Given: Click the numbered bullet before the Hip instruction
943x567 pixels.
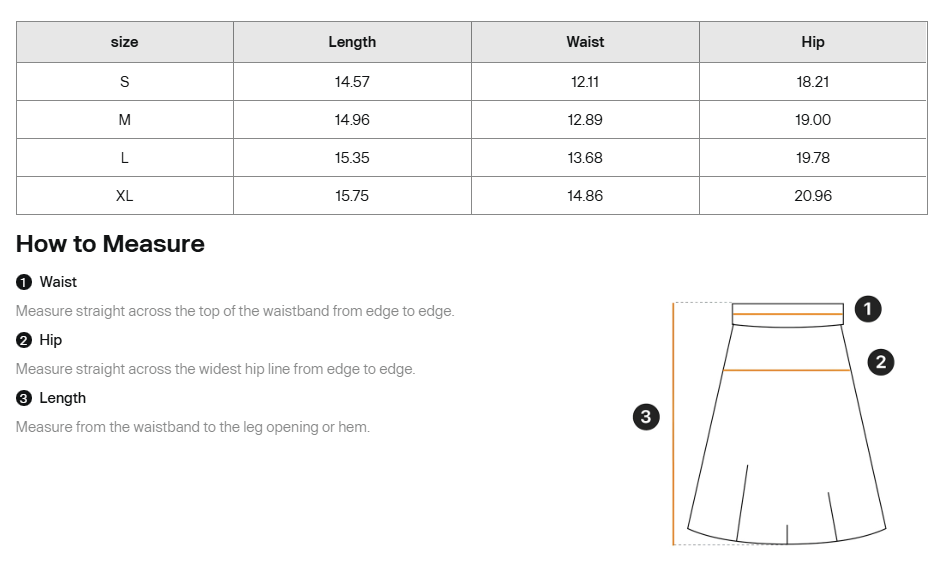Looking at the screenshot, I should tap(24, 340).
